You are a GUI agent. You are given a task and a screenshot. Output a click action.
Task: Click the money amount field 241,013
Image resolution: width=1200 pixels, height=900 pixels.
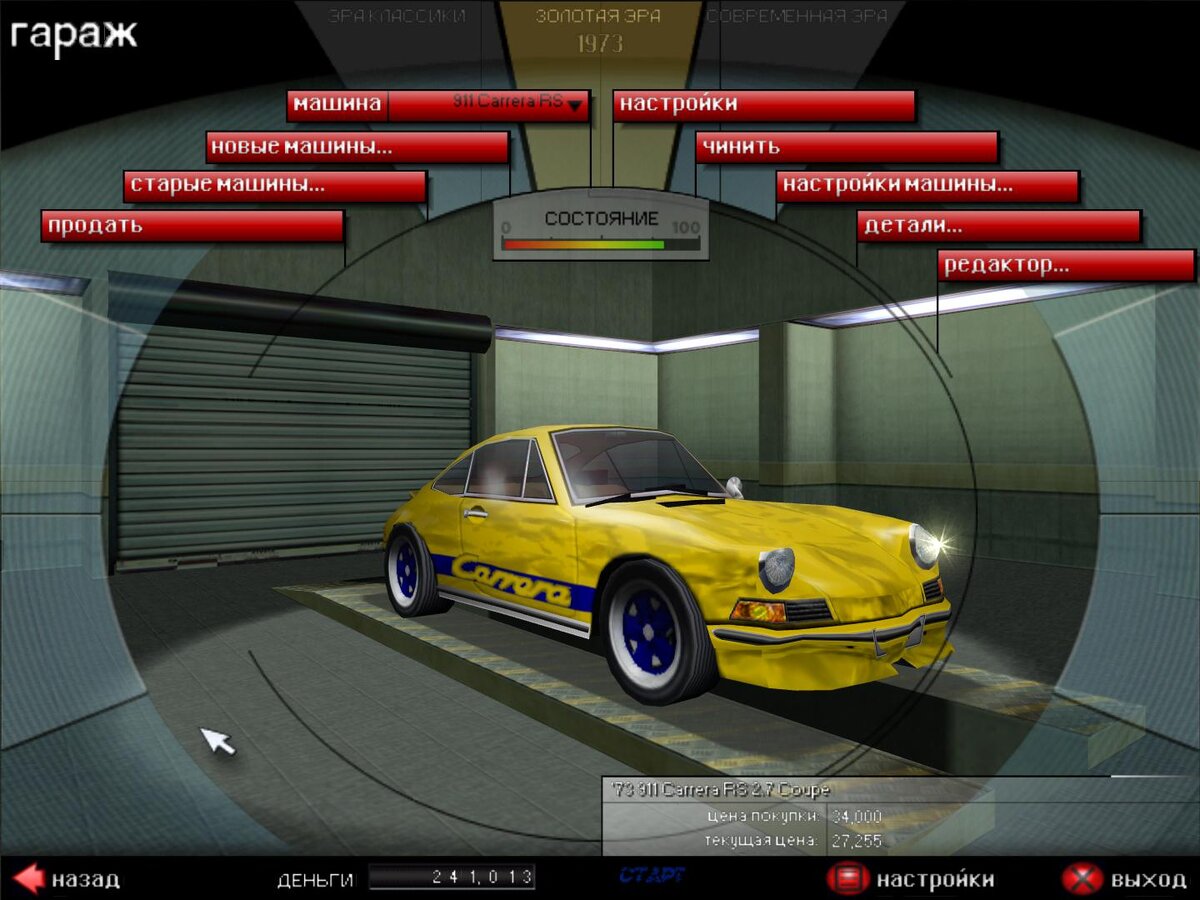tap(452, 878)
